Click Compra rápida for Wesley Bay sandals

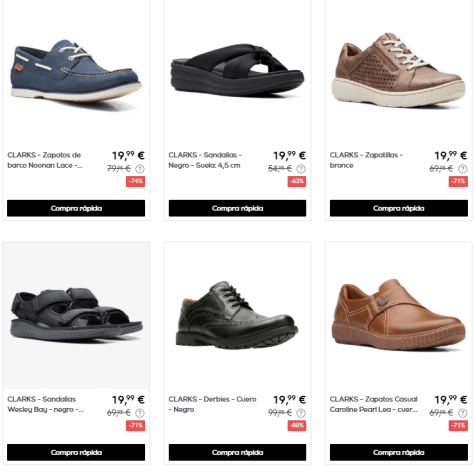tap(76, 452)
